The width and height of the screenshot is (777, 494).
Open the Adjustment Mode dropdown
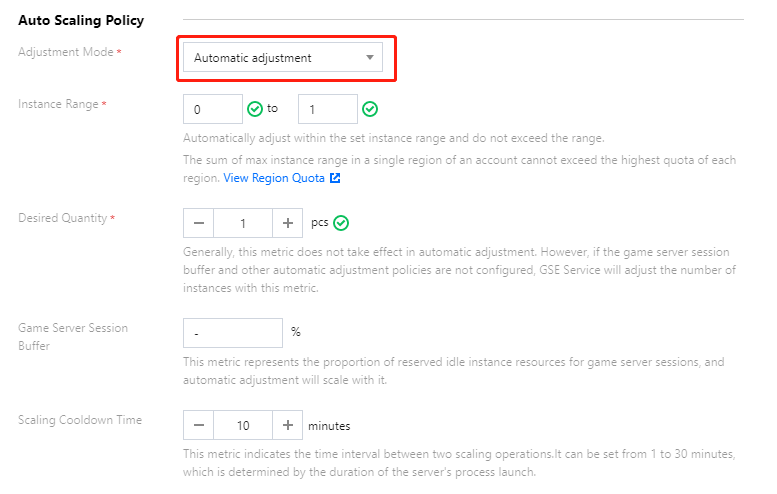(x=282, y=57)
